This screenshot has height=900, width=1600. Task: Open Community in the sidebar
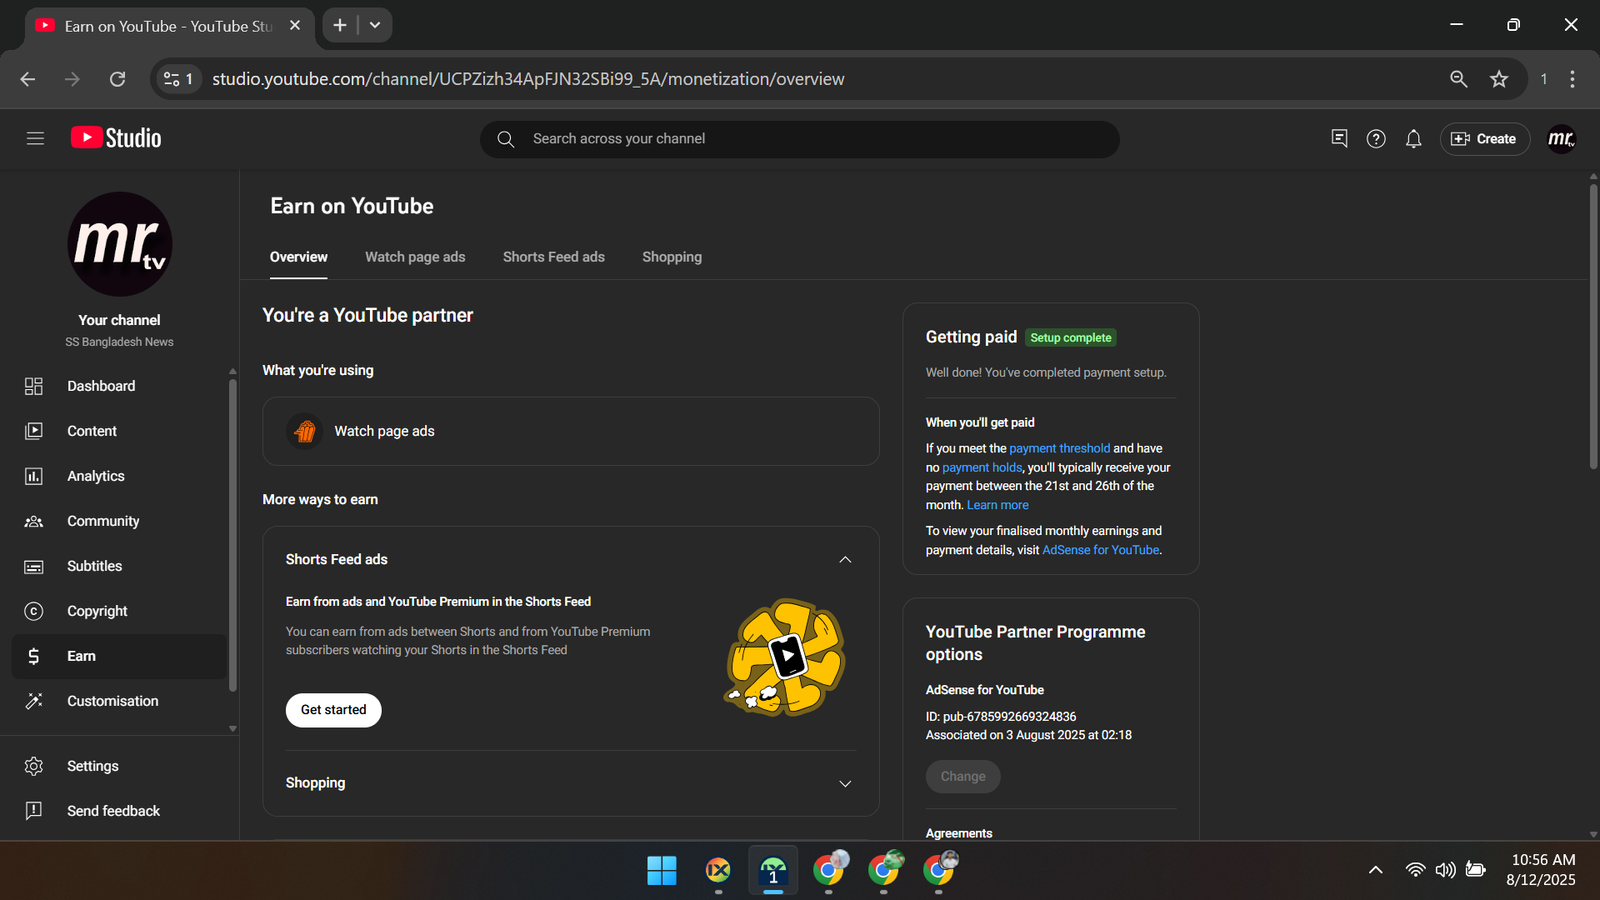coord(120,521)
